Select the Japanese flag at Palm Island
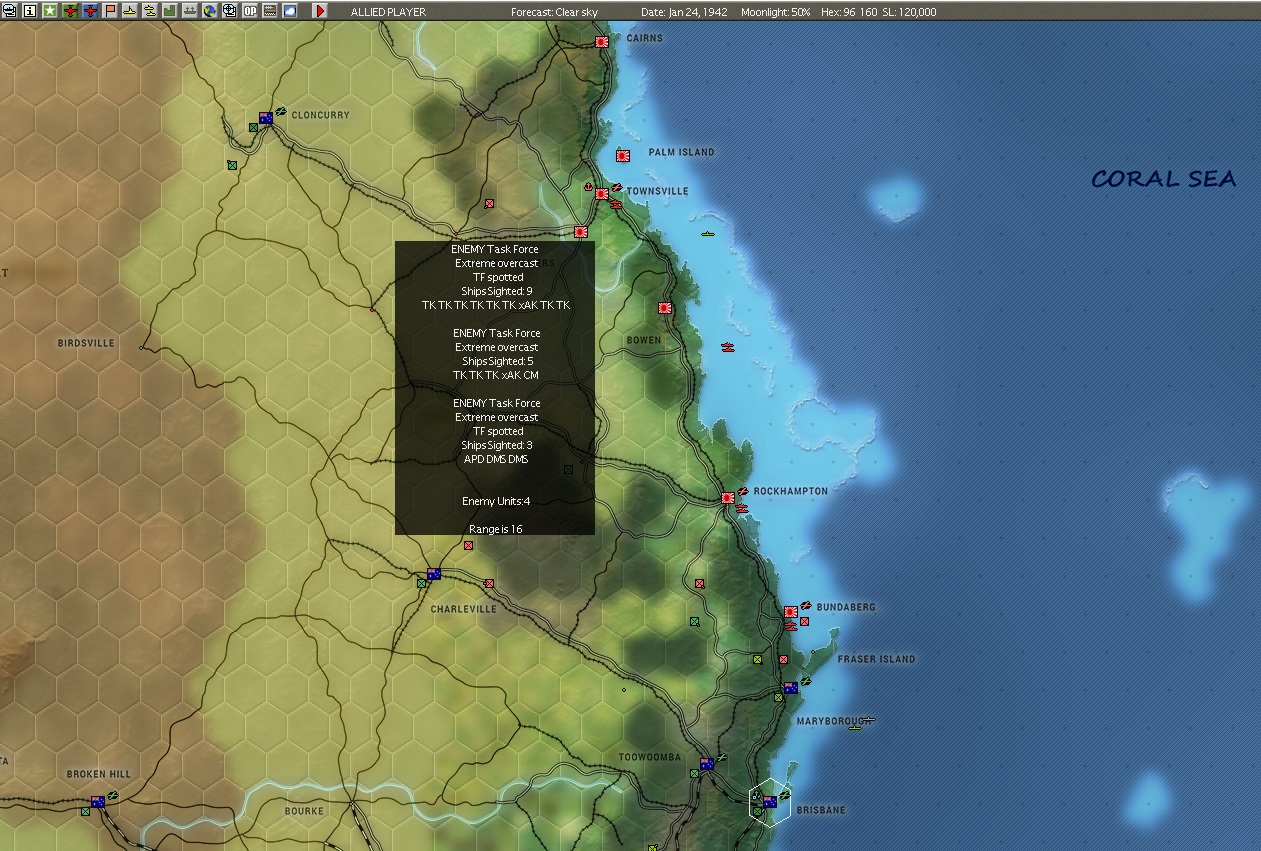Viewport: 1261px width, 851px height. pos(623,156)
